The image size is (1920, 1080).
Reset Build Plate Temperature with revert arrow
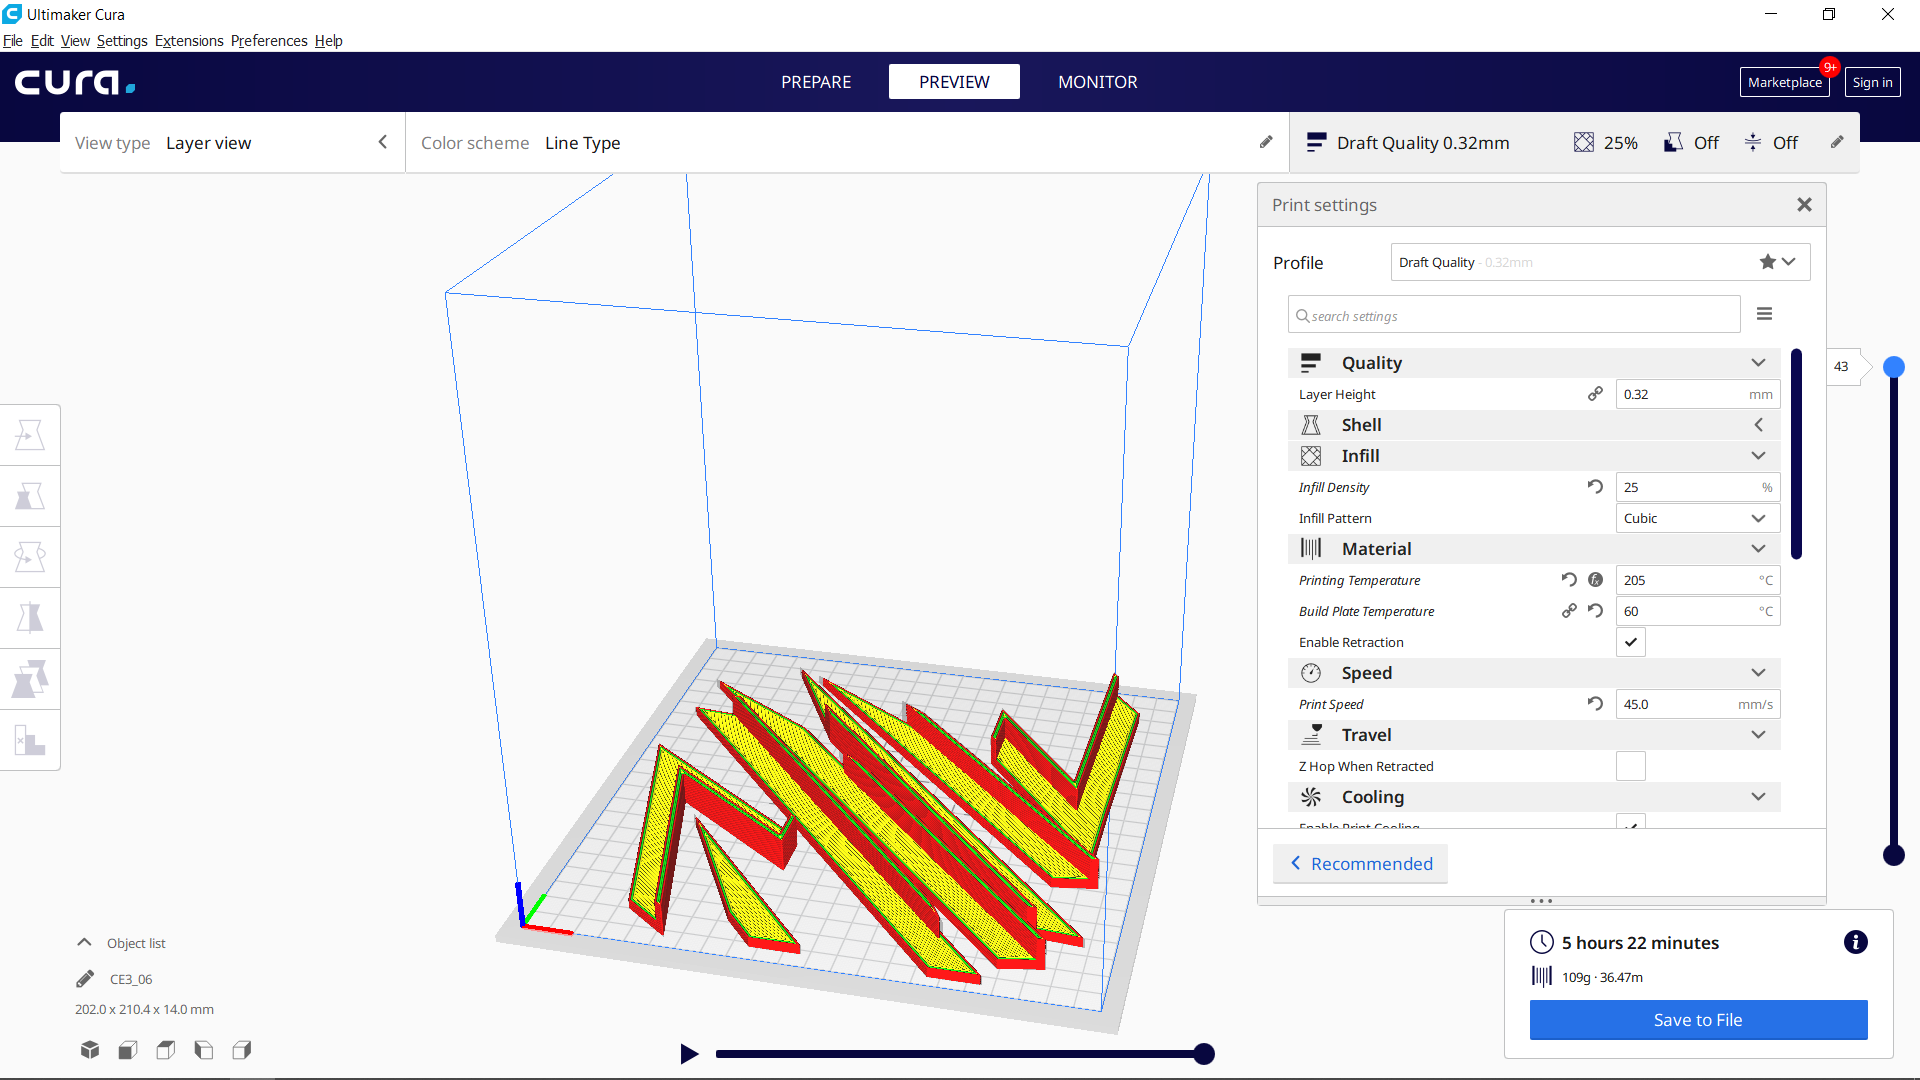[x=1595, y=611]
